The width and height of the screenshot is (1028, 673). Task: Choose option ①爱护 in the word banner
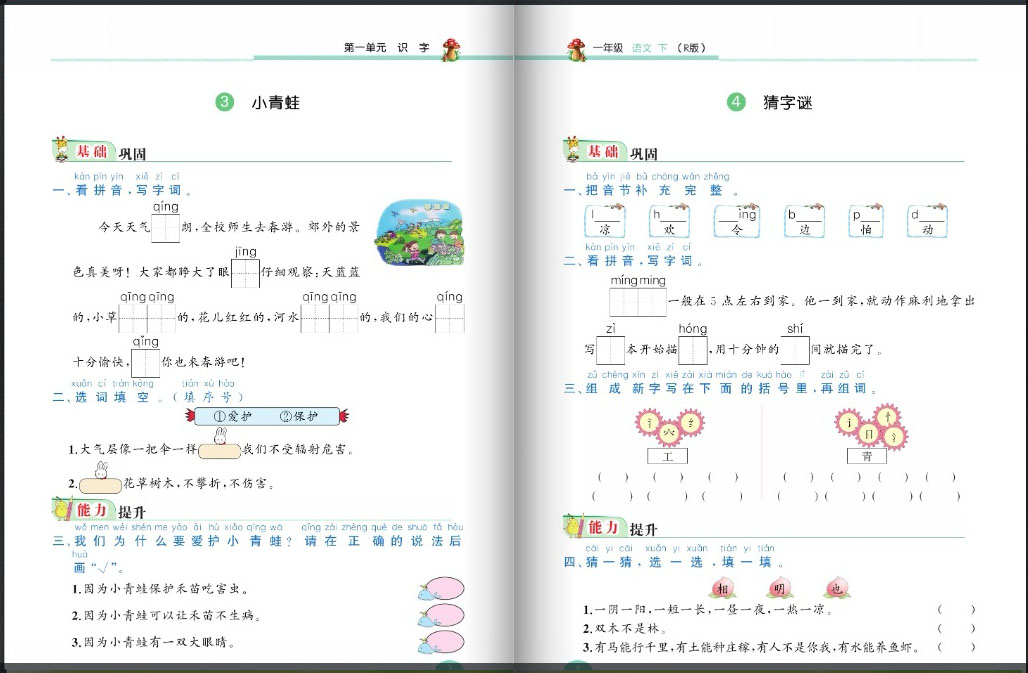(230, 416)
